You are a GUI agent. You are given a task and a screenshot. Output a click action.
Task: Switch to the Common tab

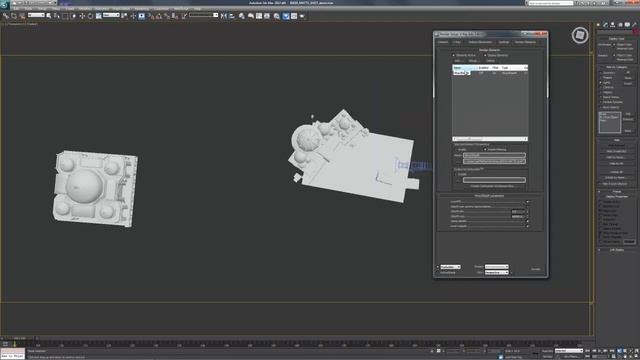coord(443,42)
